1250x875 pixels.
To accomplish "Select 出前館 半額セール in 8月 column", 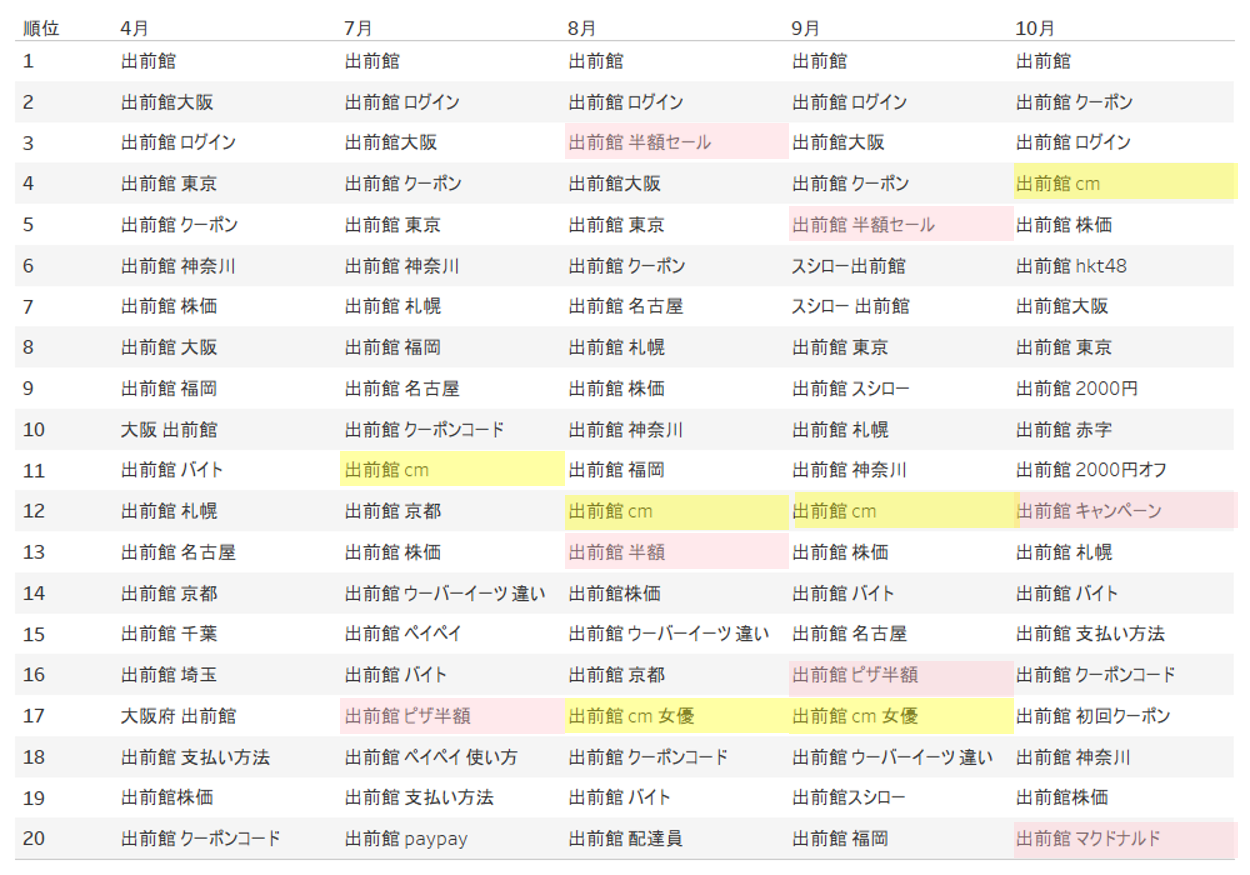I will coord(677,142).
